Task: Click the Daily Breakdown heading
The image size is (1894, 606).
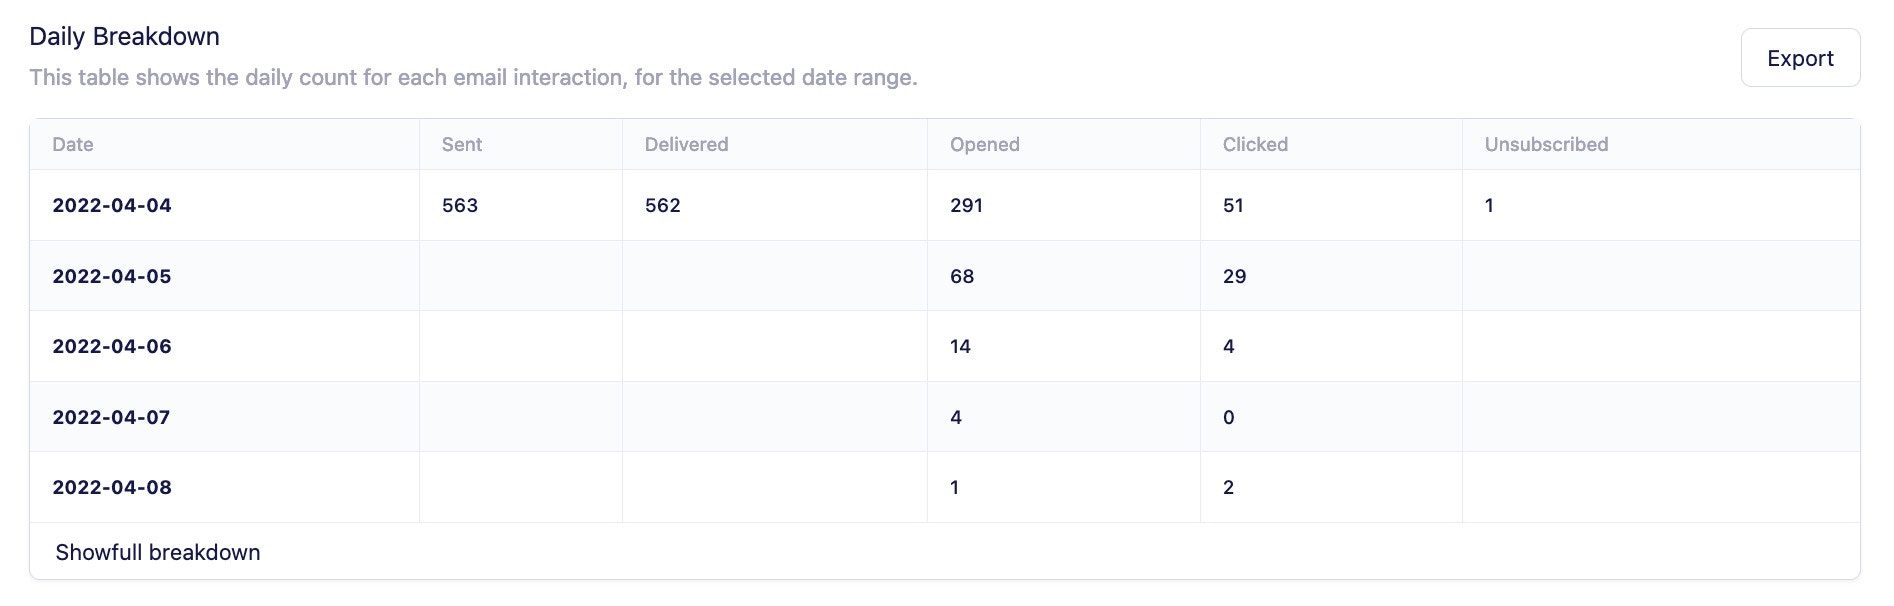Action: pos(124,36)
